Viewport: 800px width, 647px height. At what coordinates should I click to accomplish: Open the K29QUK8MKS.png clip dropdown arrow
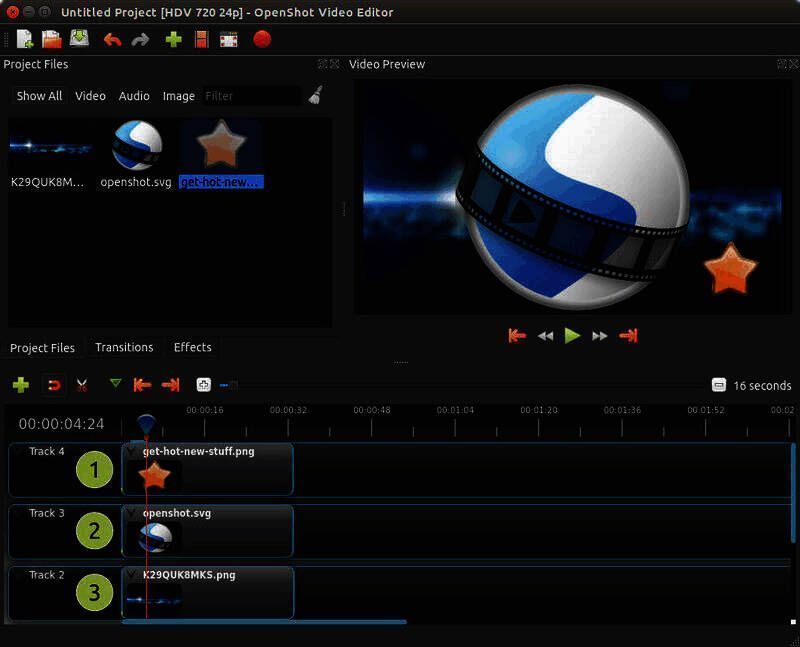[131, 575]
